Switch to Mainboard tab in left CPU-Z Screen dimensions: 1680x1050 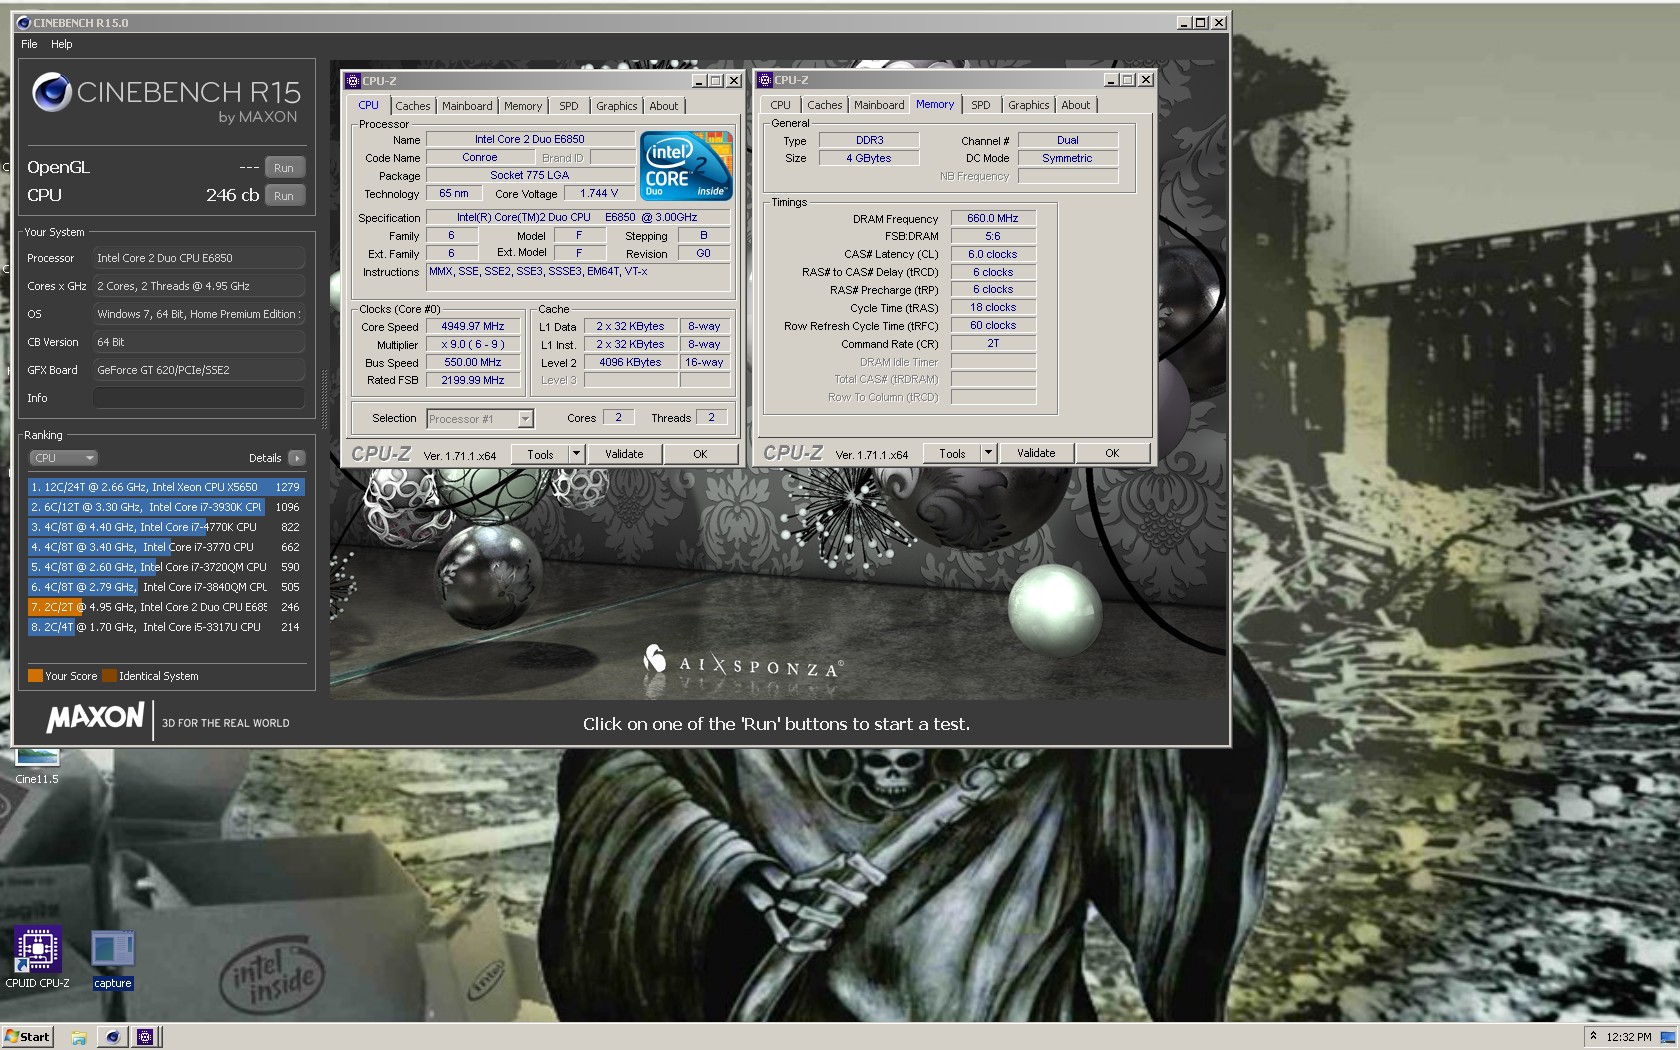coord(467,106)
